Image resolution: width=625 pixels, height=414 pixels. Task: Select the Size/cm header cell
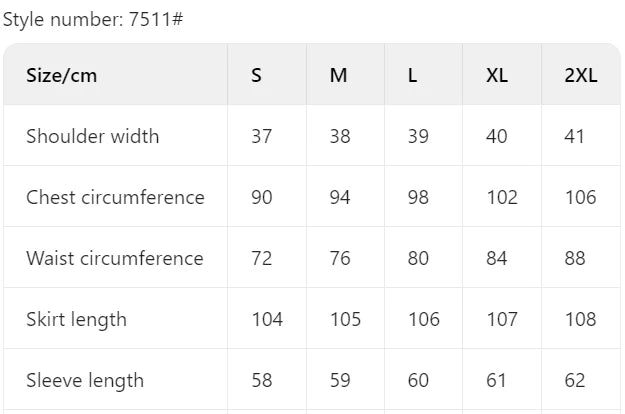pos(62,75)
